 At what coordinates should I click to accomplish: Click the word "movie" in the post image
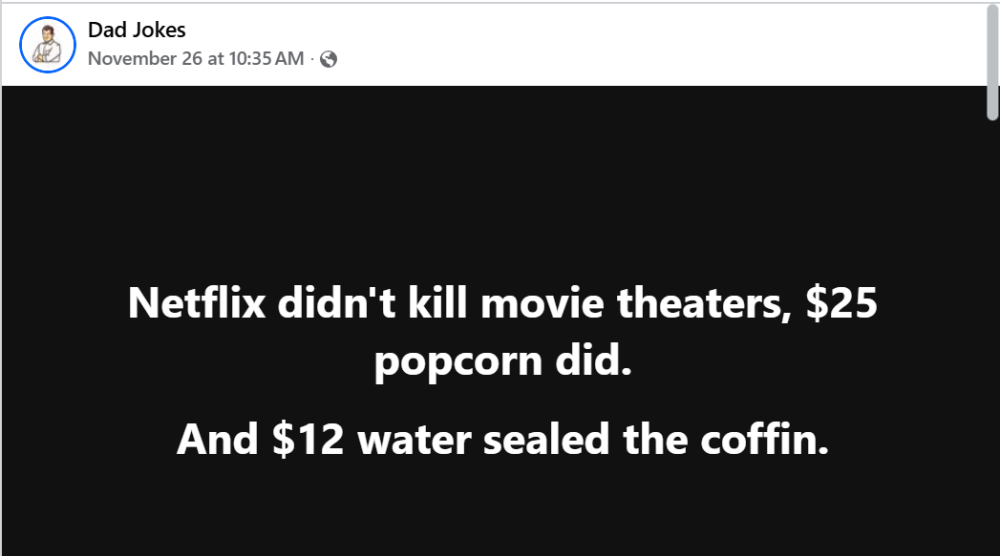(538, 303)
